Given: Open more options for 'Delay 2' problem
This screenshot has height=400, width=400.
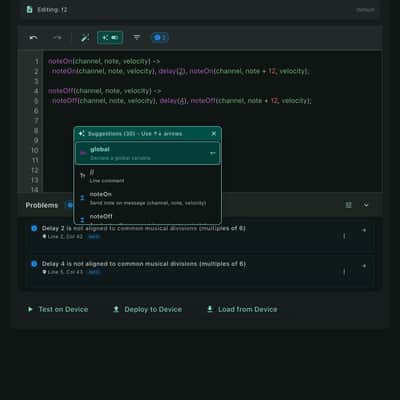Looking at the screenshot, I should [x=344, y=236].
